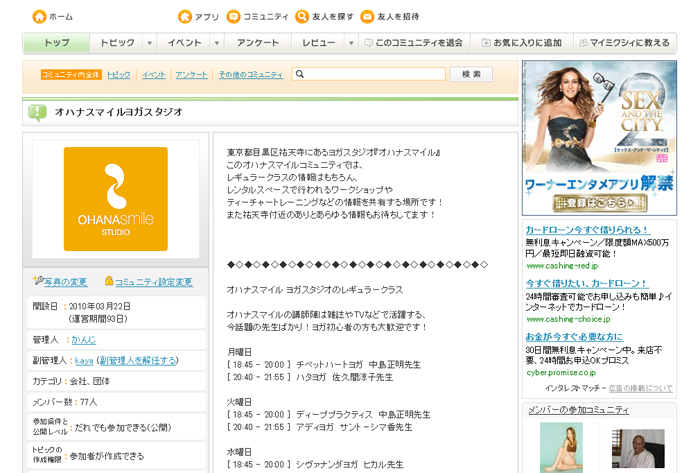This screenshot has width=700, height=473.
Task: Click the 今すぐ借りたい、カードローン！ ad link
Action: (x=587, y=283)
